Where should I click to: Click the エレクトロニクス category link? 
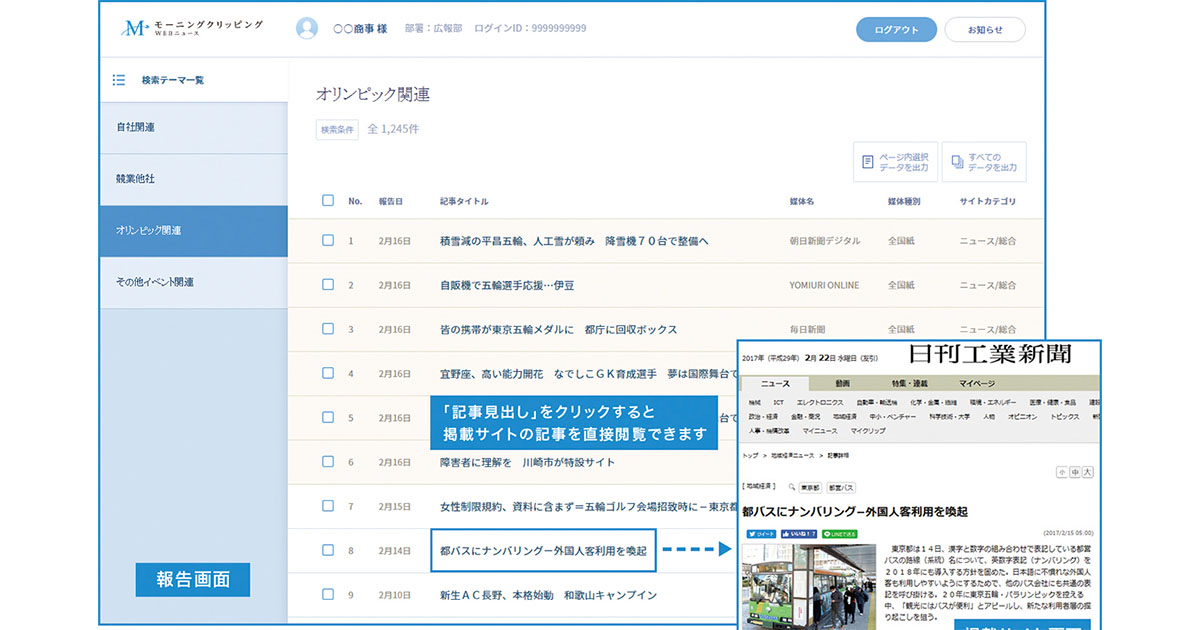point(821,401)
